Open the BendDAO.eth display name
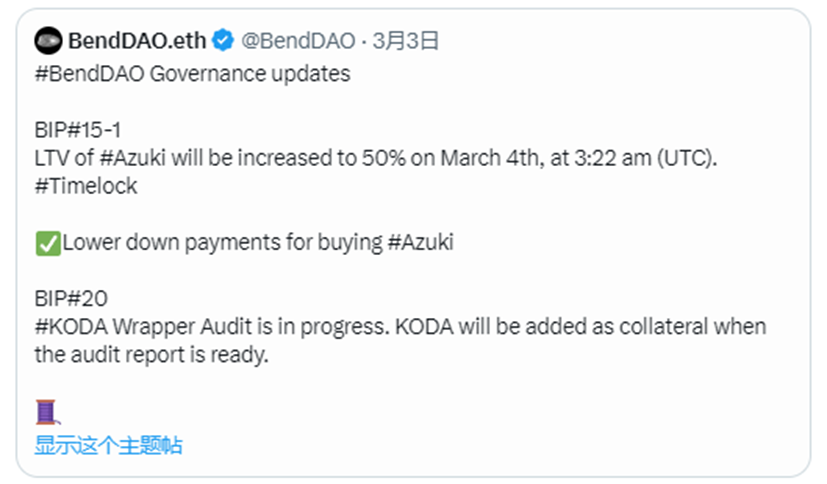Screen dimensions: 827x484 (x=137, y=41)
